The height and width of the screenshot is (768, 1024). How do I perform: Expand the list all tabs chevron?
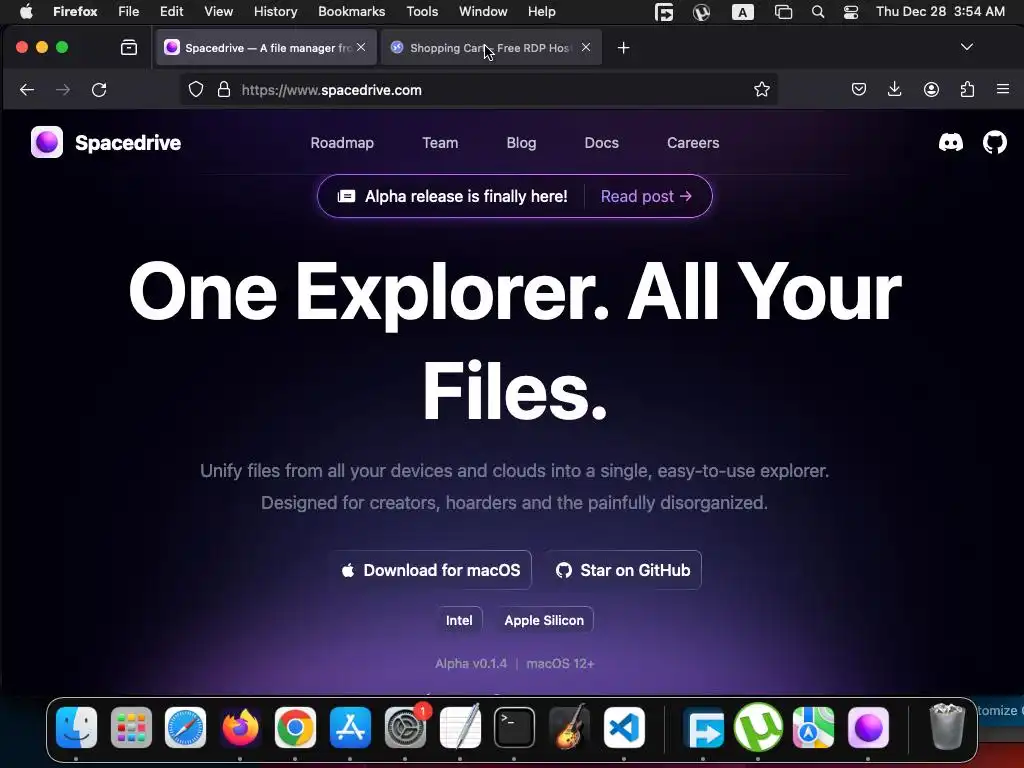[967, 47]
